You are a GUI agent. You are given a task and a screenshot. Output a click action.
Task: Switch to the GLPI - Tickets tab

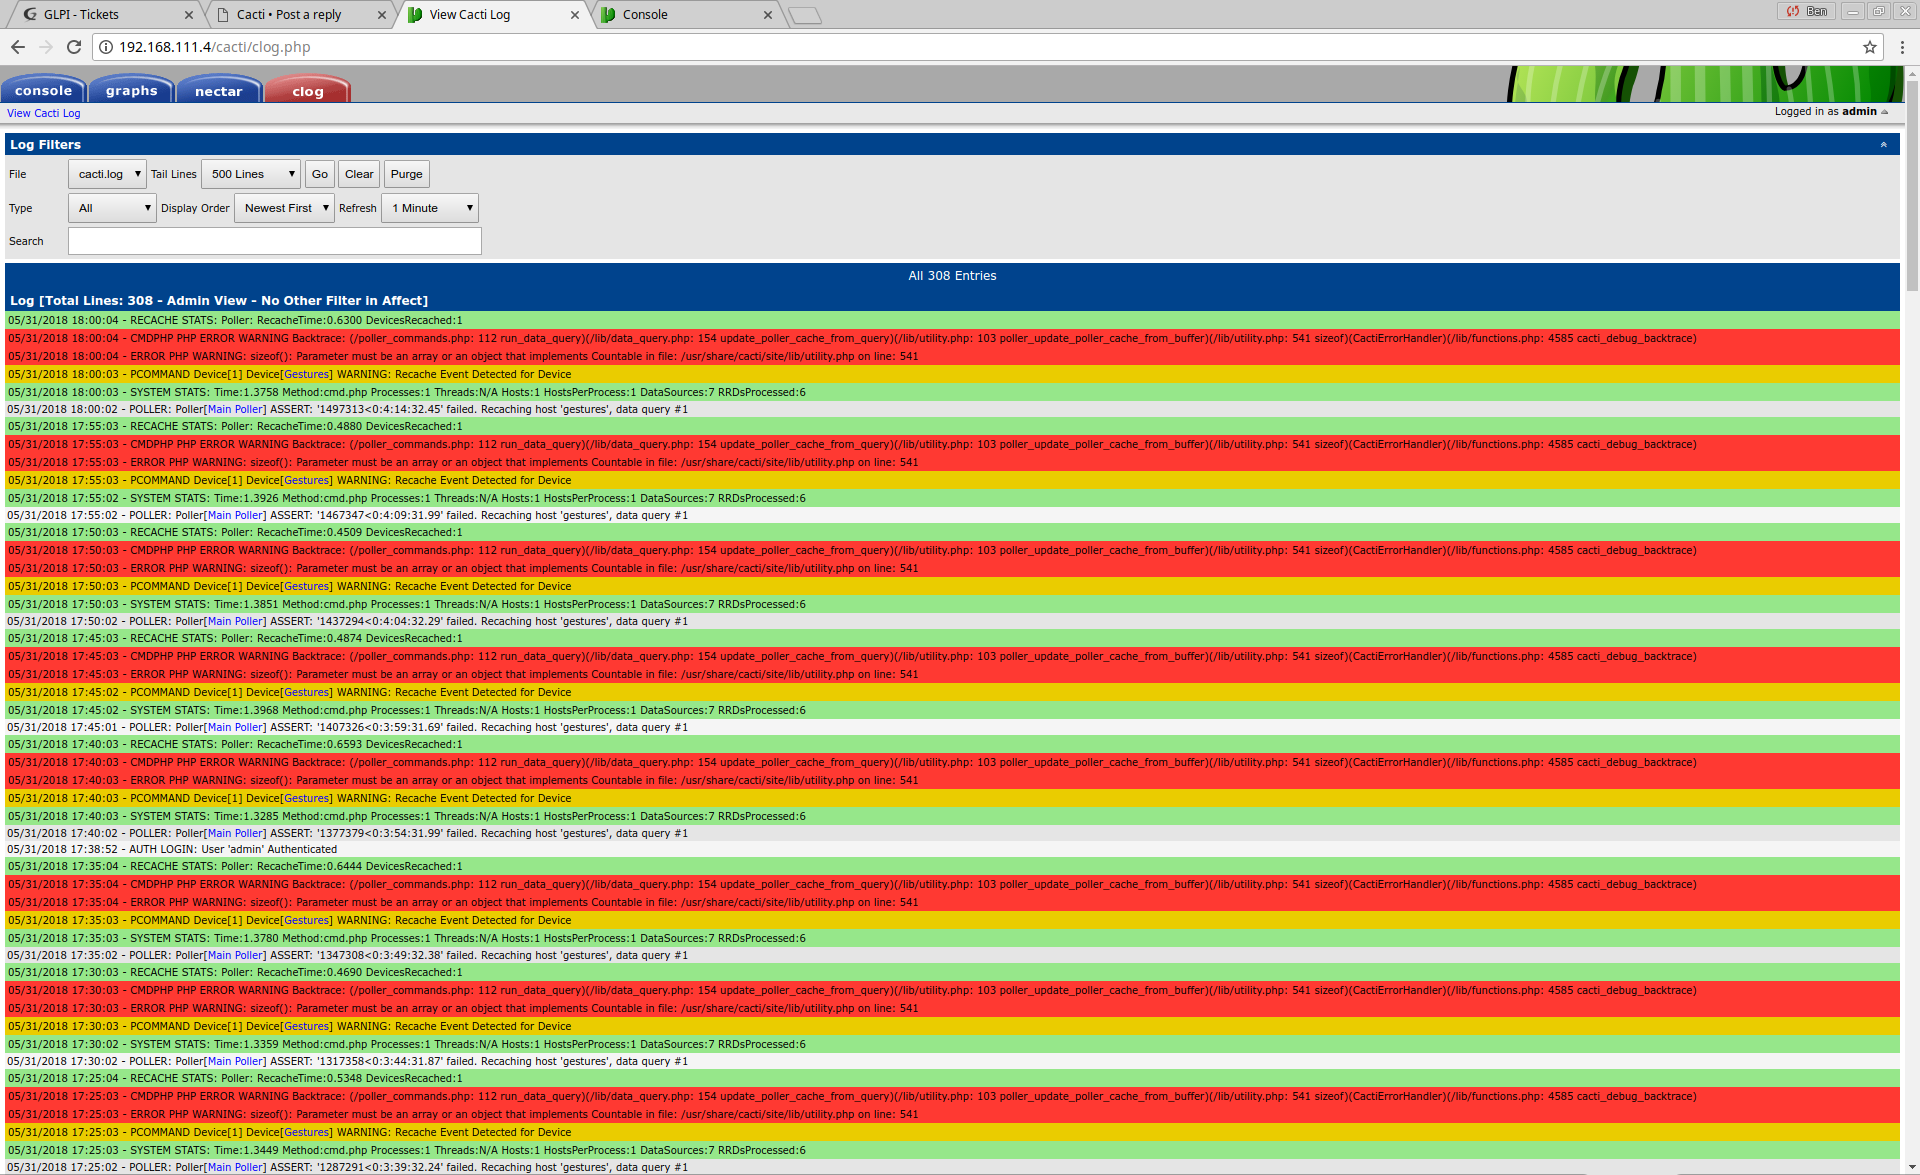click(100, 15)
